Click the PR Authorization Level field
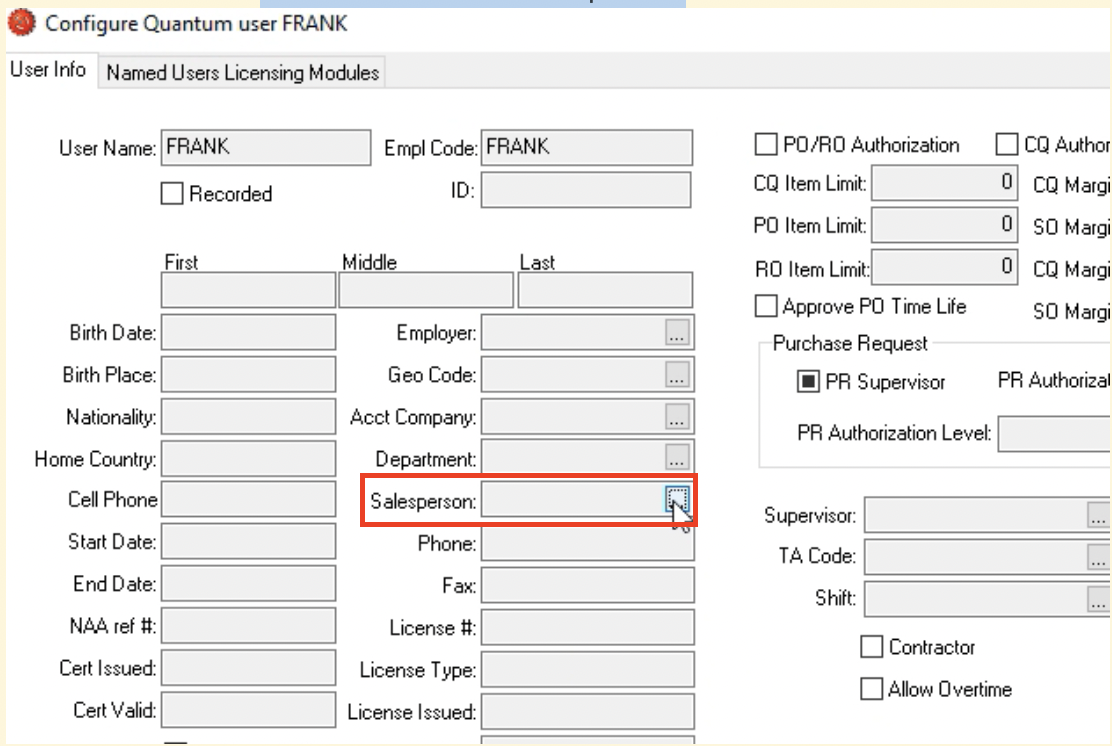1112x746 pixels. tap(1055, 433)
